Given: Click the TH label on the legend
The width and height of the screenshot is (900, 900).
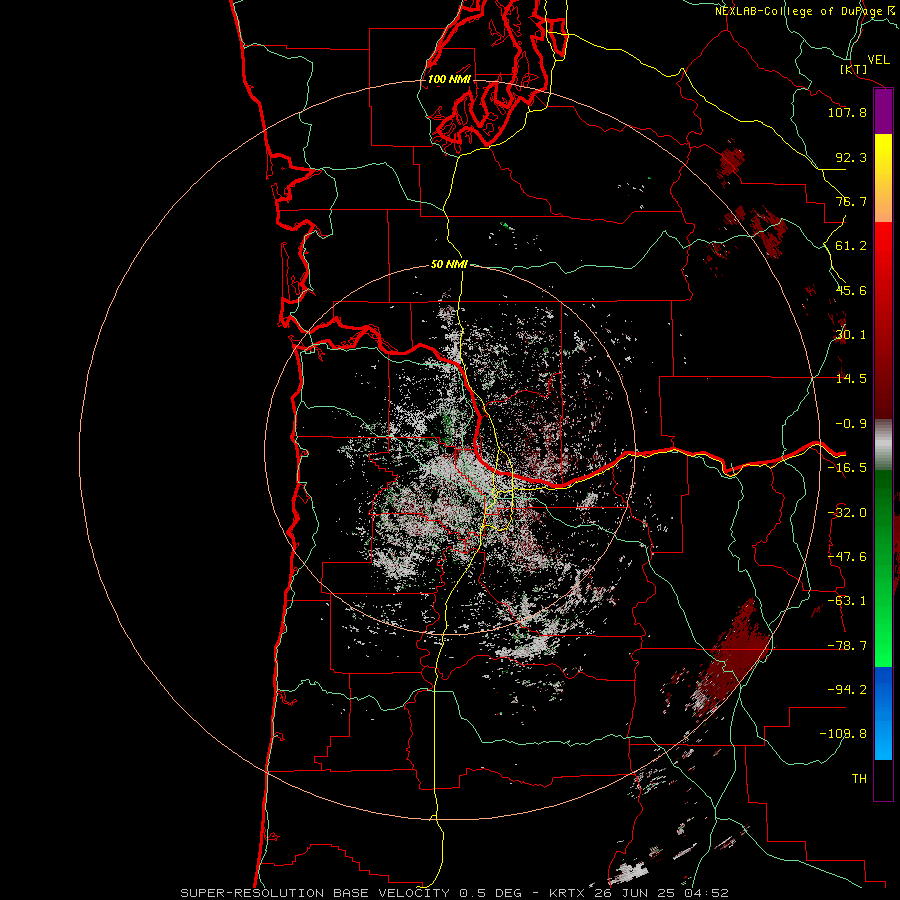Looking at the screenshot, I should (x=859, y=779).
